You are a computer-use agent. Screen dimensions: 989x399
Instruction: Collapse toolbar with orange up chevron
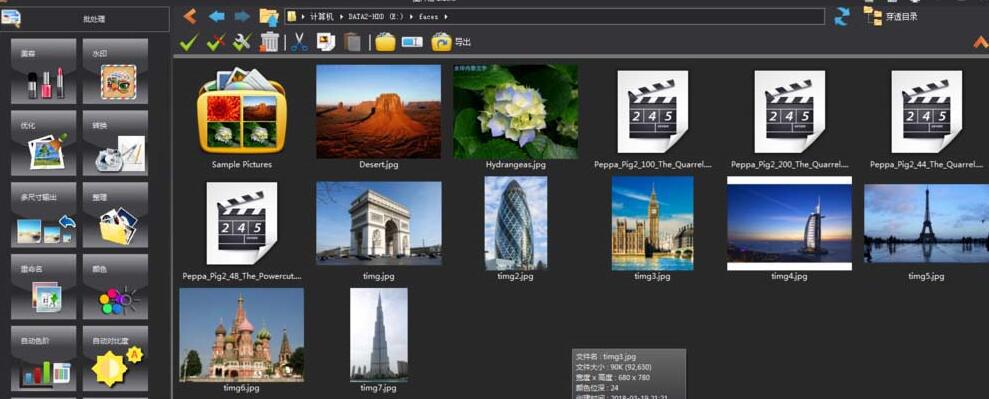980,42
